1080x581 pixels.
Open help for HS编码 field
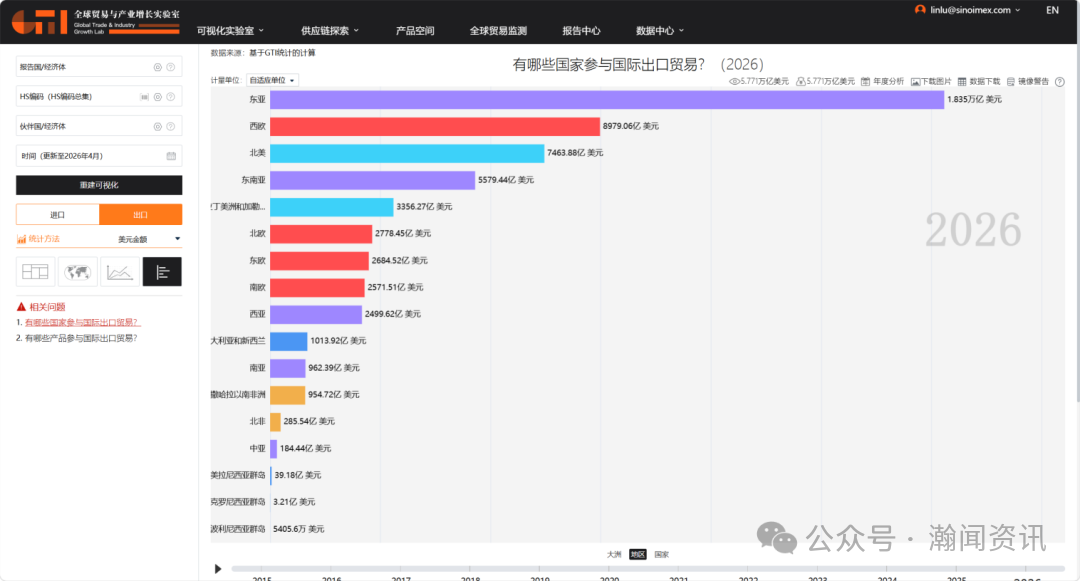point(170,97)
